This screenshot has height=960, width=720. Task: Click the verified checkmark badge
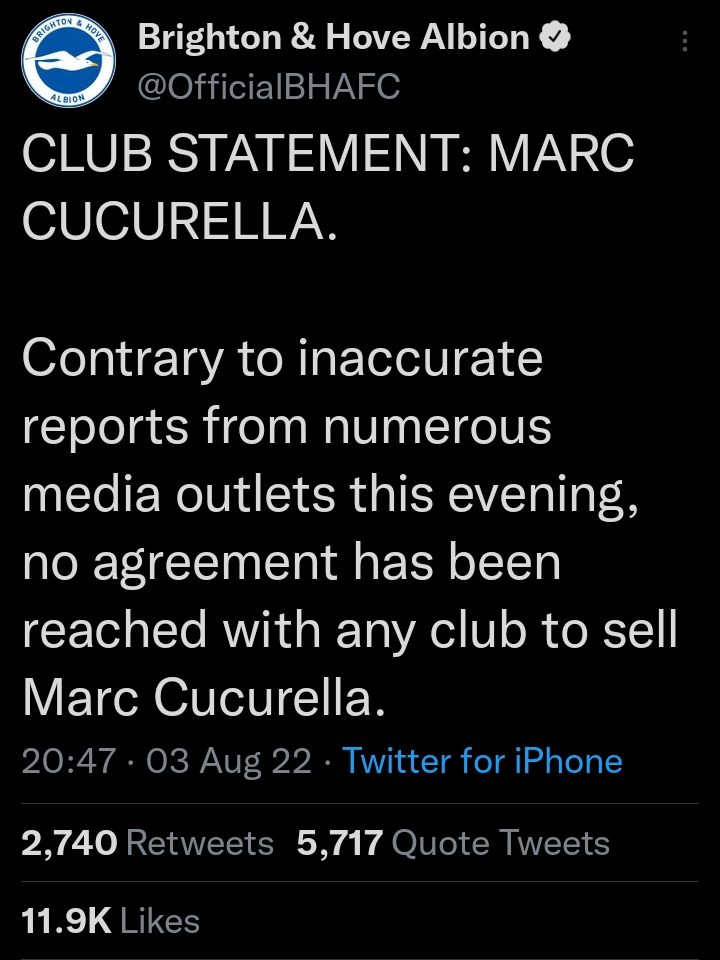click(x=555, y=38)
